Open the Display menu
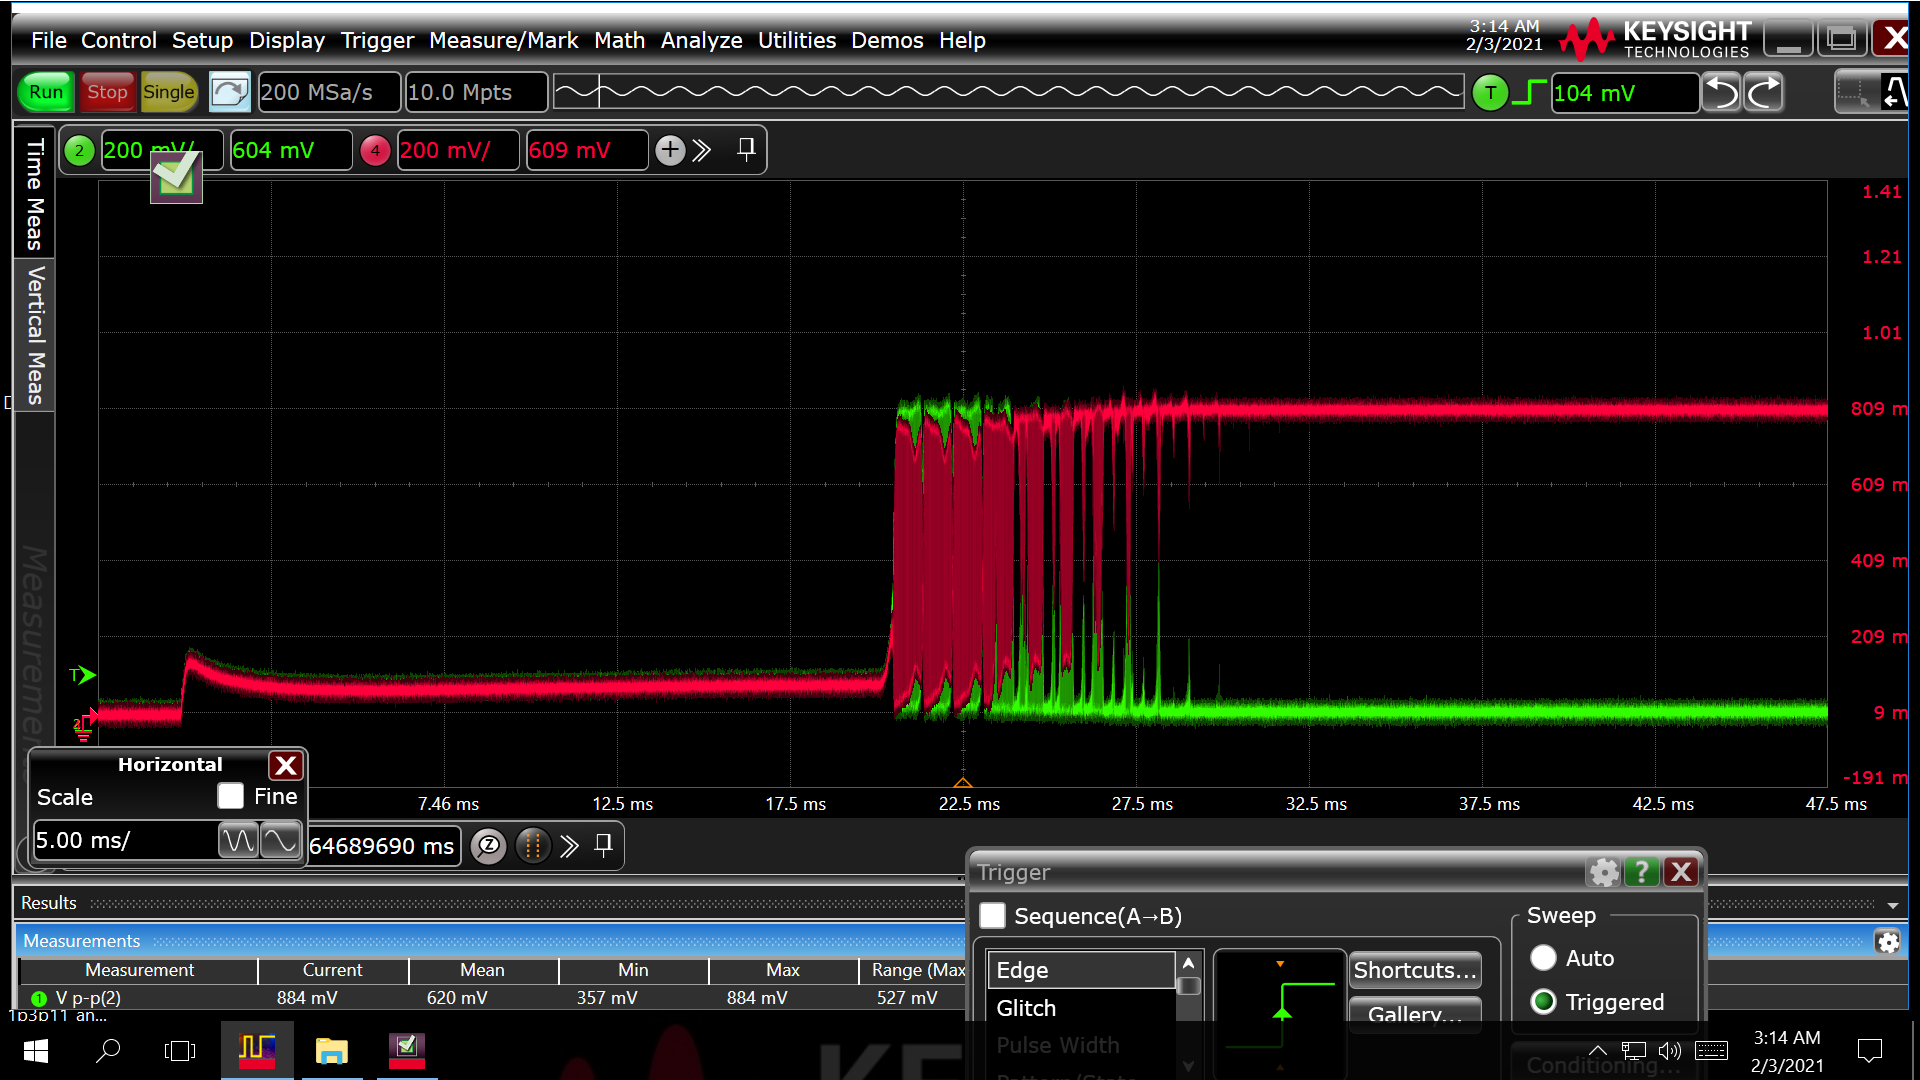1920x1080 pixels. (x=287, y=40)
